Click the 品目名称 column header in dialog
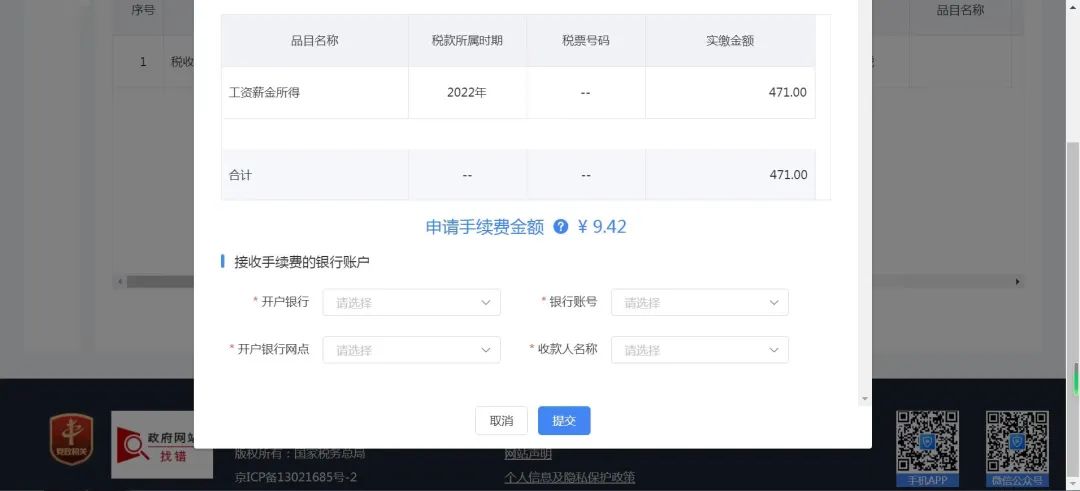The height and width of the screenshot is (491, 1080). [315, 41]
